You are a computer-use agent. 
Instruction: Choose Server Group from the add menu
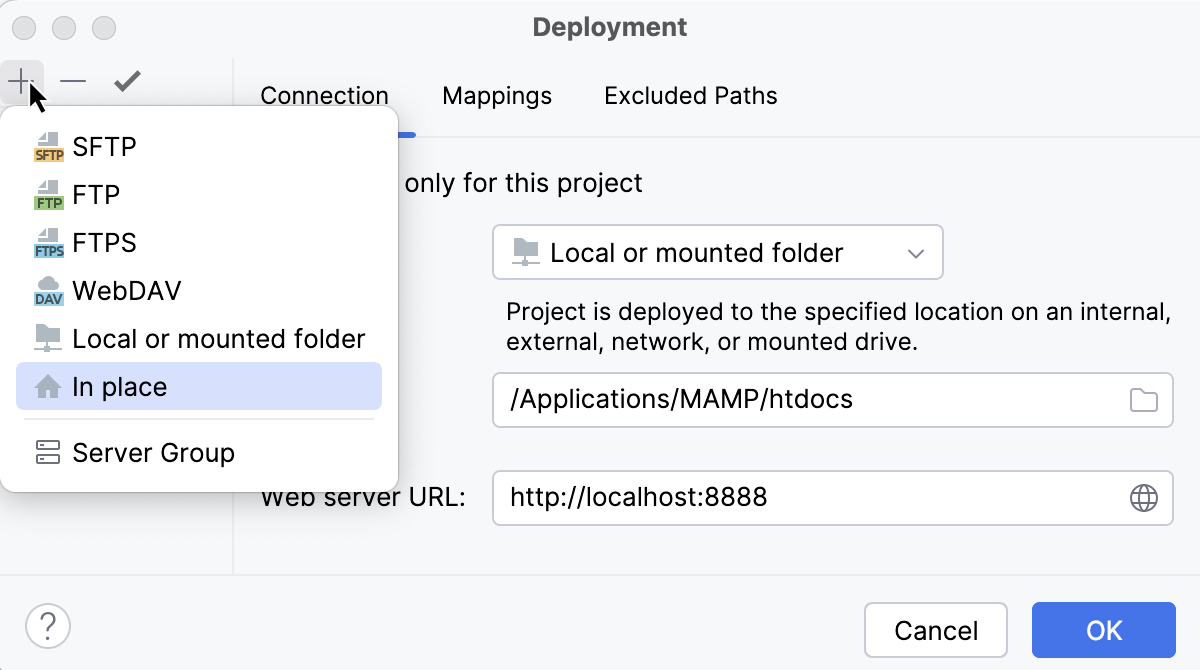[153, 452]
